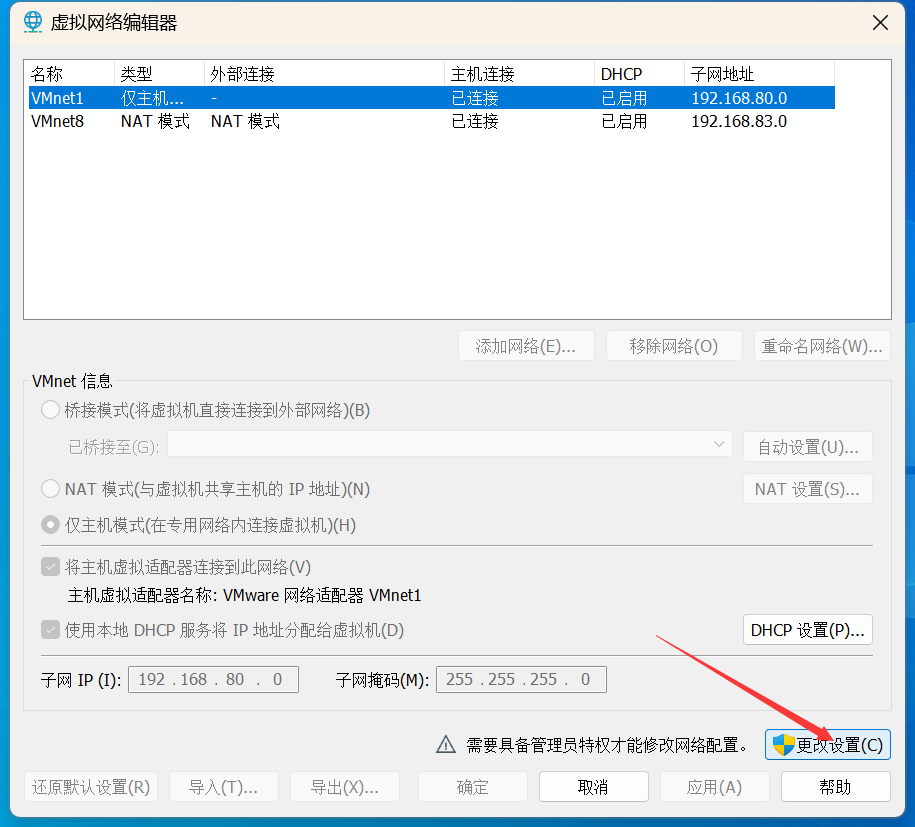The image size is (915, 827).
Task: Click VMnet8 DHCP cell 已启用
Action: point(624,121)
